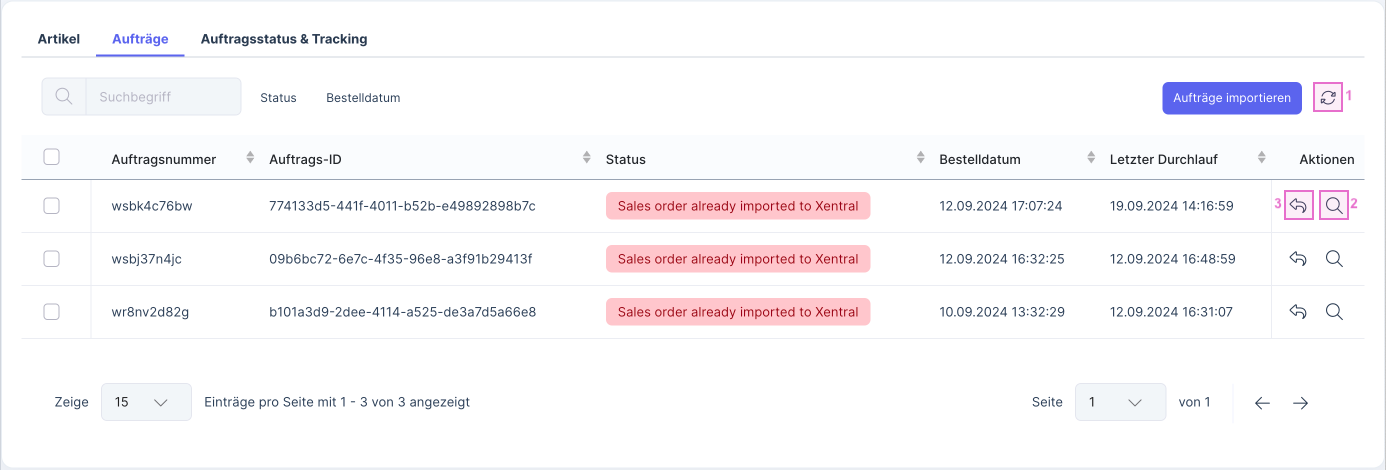Click the reply arrow icon for order wr8nv2d82g
This screenshot has width=1386, height=470.
[x=1298, y=312]
